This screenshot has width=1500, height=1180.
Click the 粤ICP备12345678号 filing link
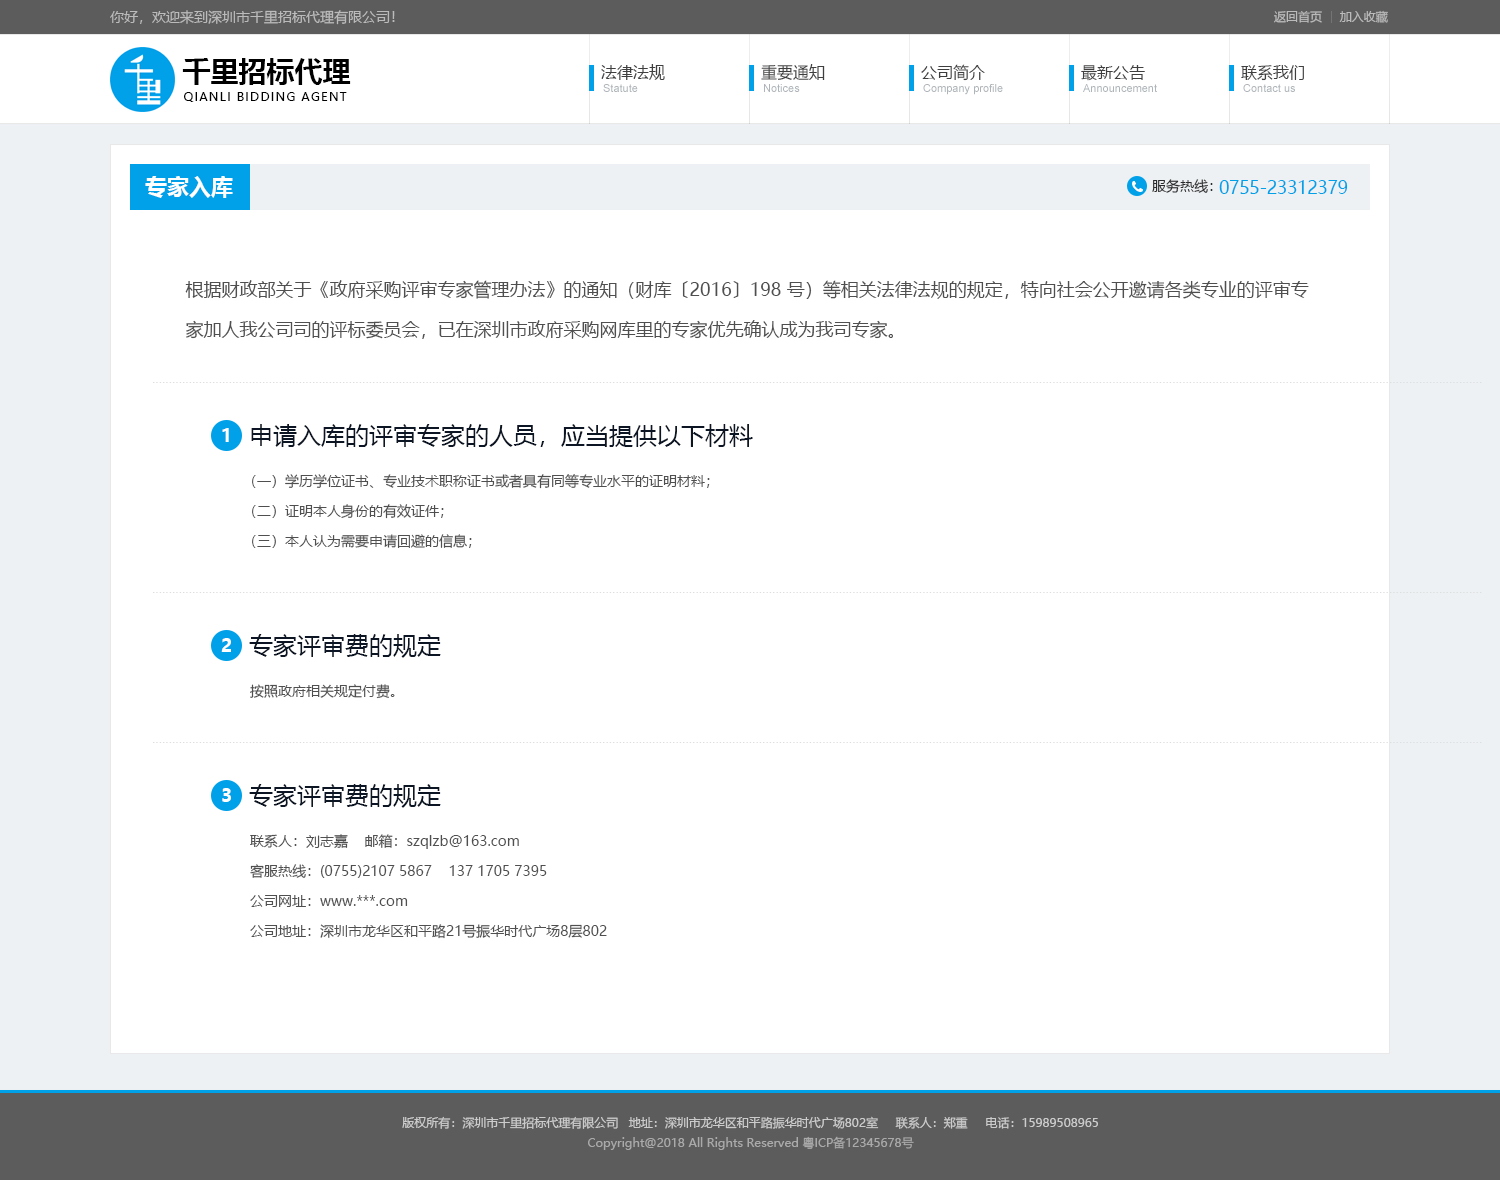point(857,1142)
